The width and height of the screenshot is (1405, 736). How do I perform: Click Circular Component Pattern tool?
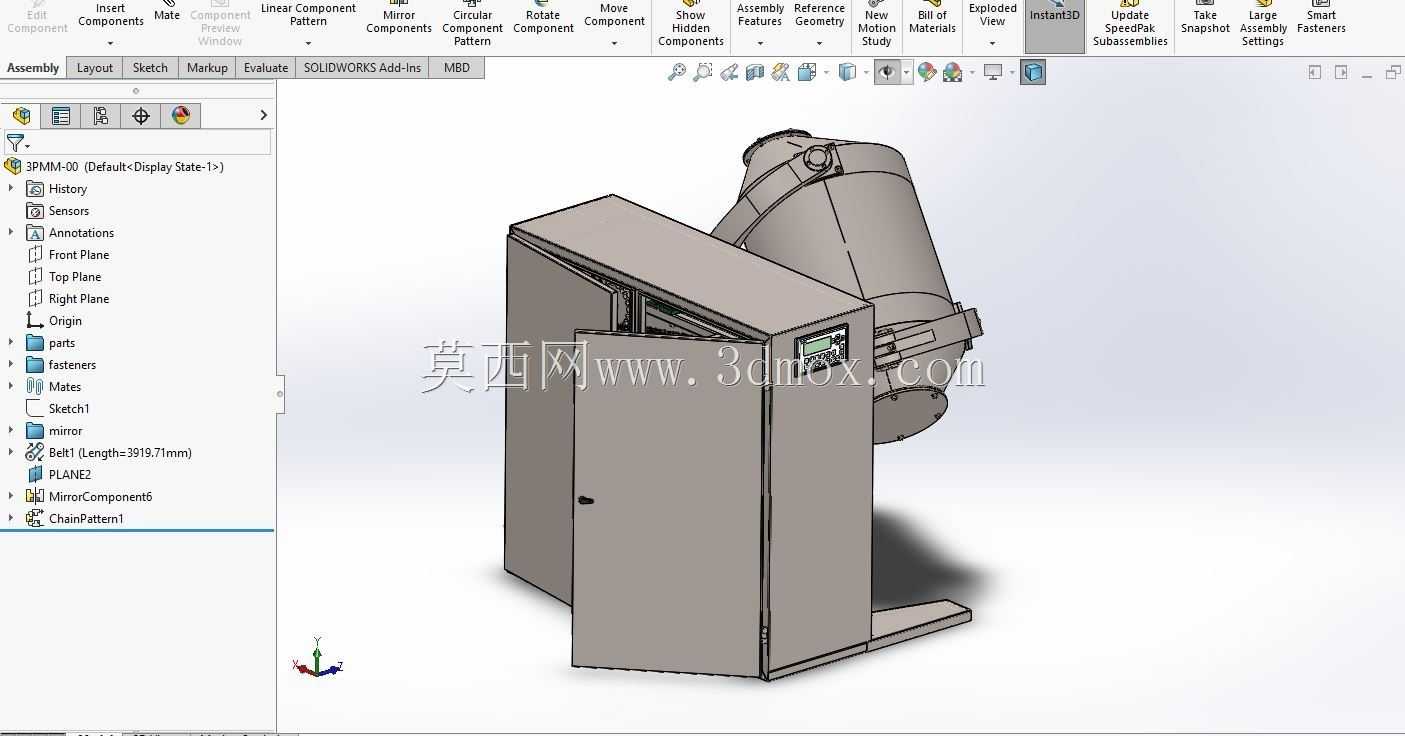coord(472,24)
